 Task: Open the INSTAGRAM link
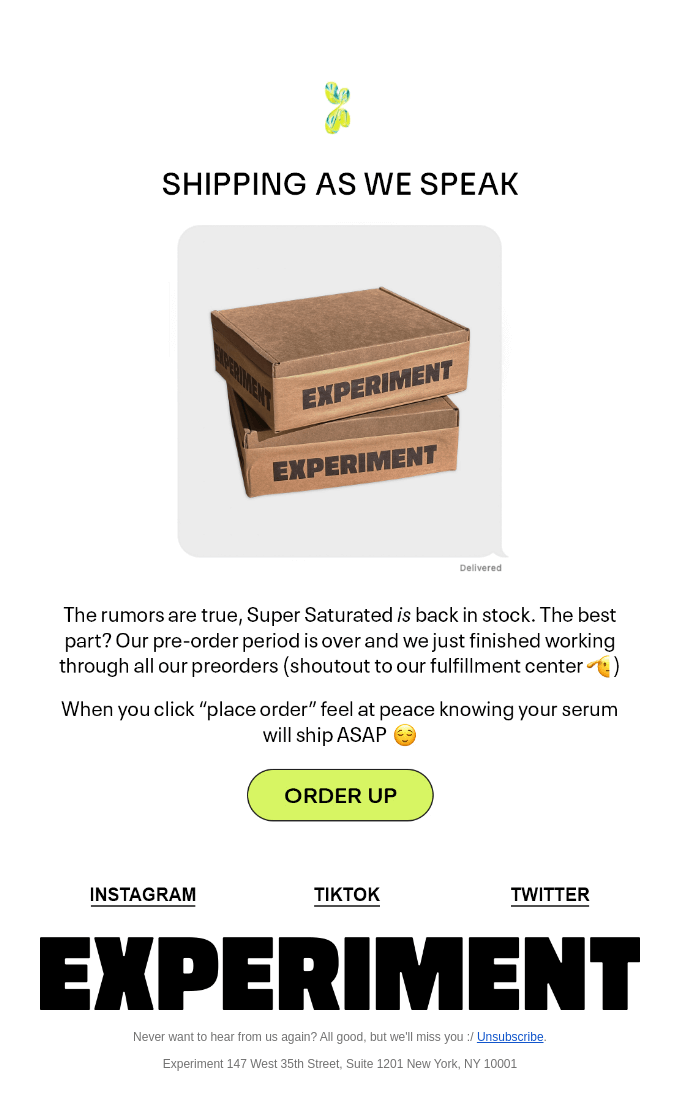tap(143, 894)
